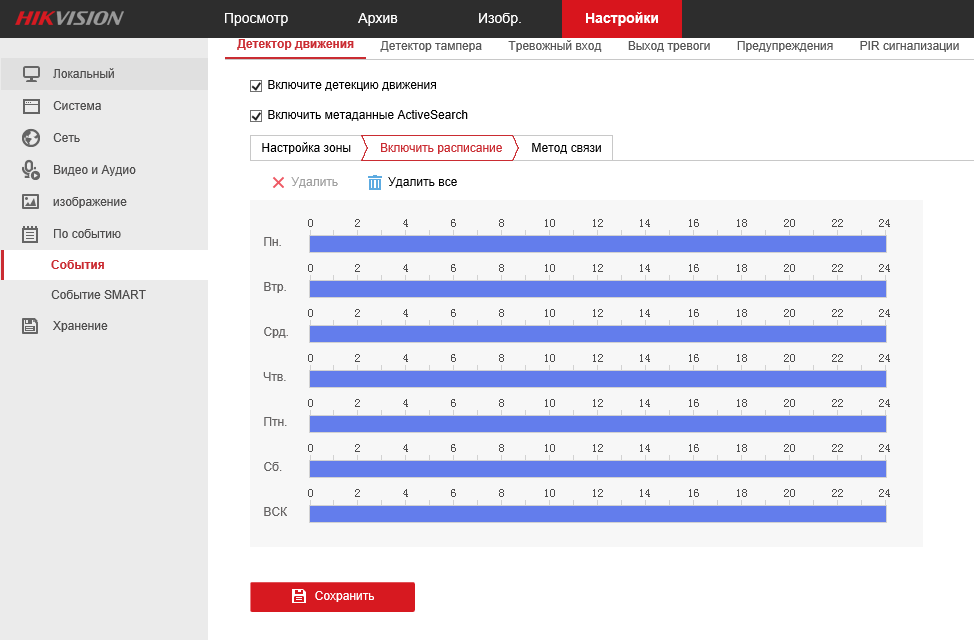
Task: Switch to Тревожный вход tab
Action: click(x=555, y=46)
